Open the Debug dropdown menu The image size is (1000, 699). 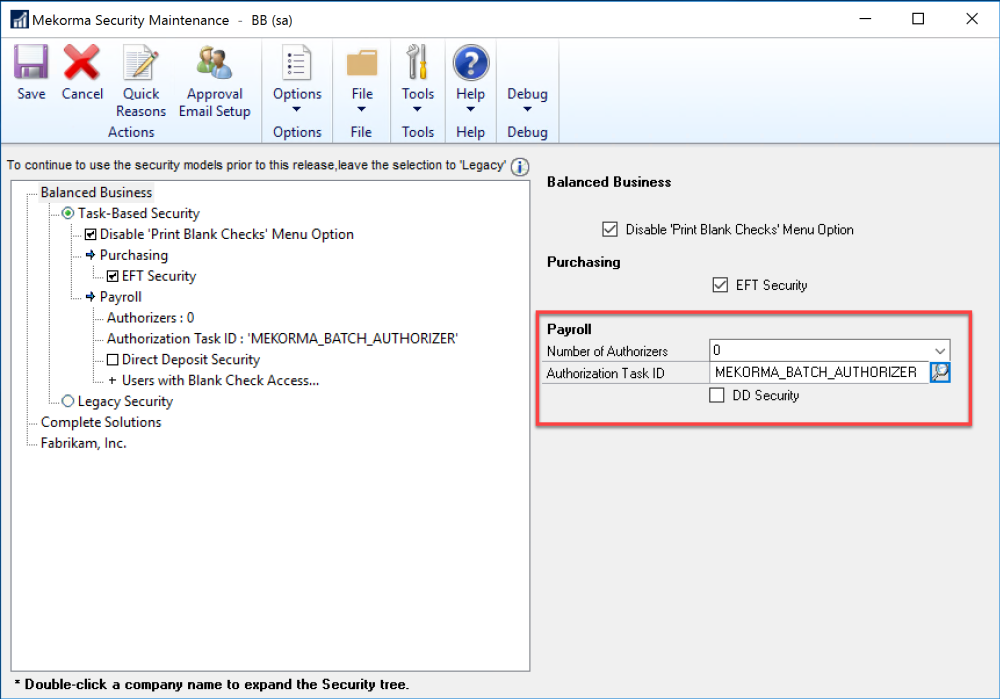point(527,109)
